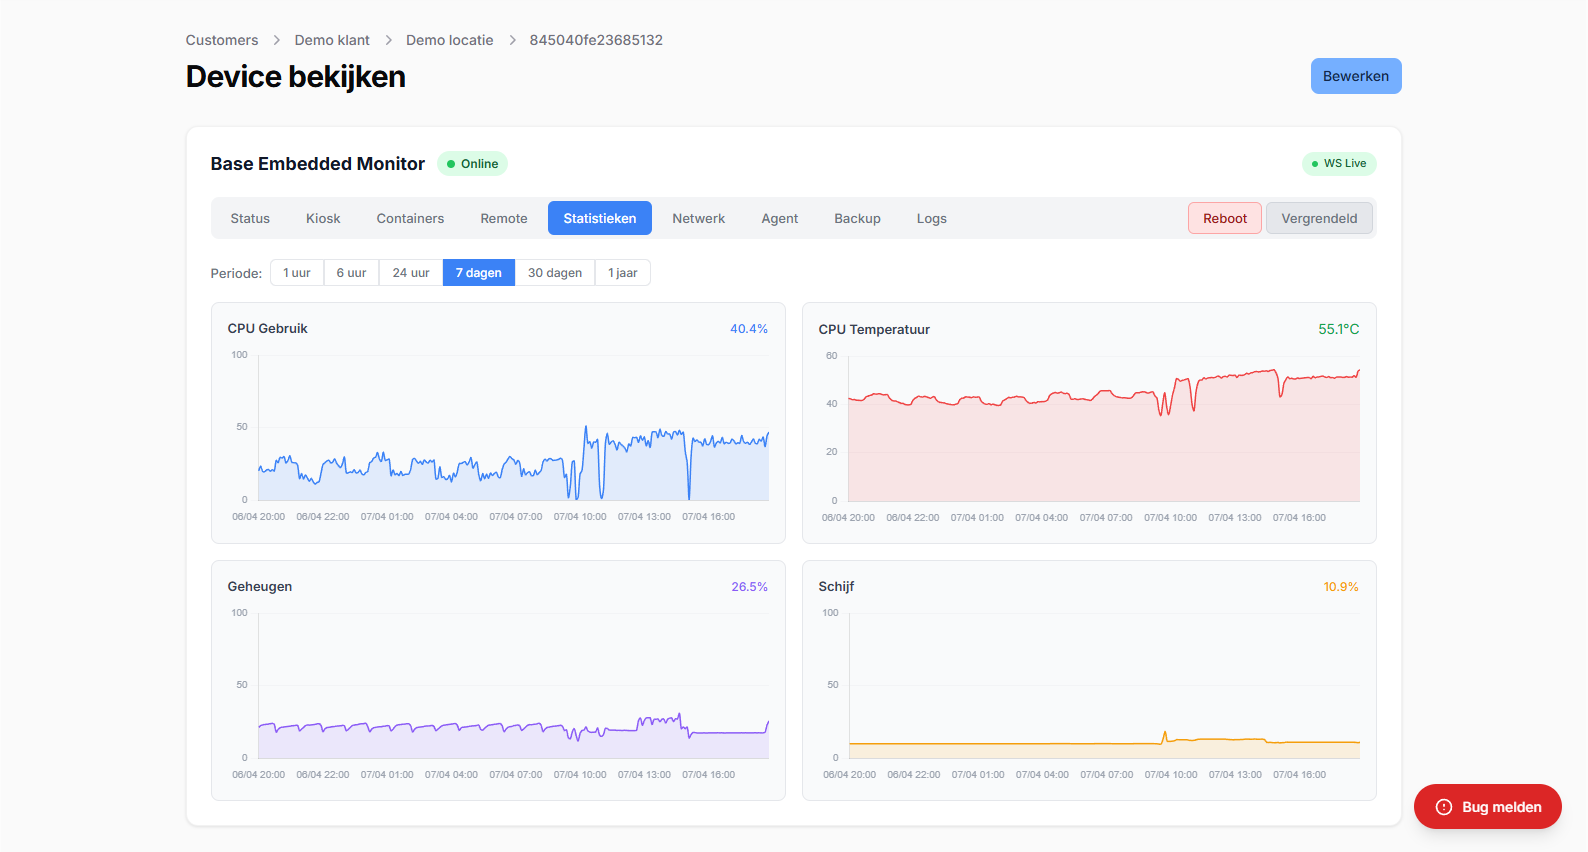The image size is (1588, 852).
Task: Navigate to Customers breadcrumb
Action: tap(222, 40)
